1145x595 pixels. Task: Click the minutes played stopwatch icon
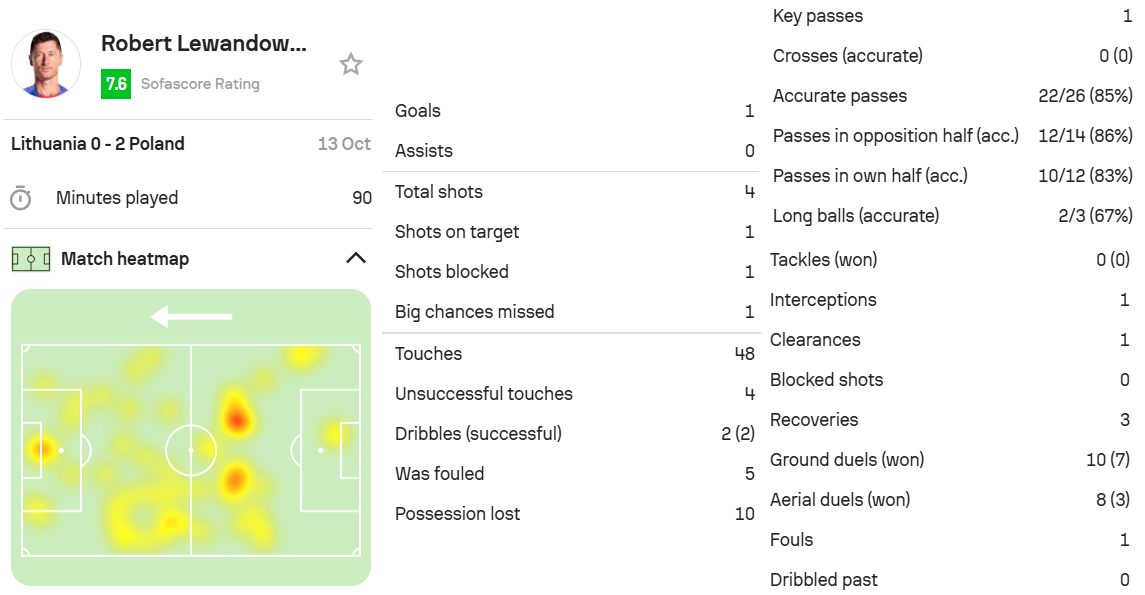20,198
